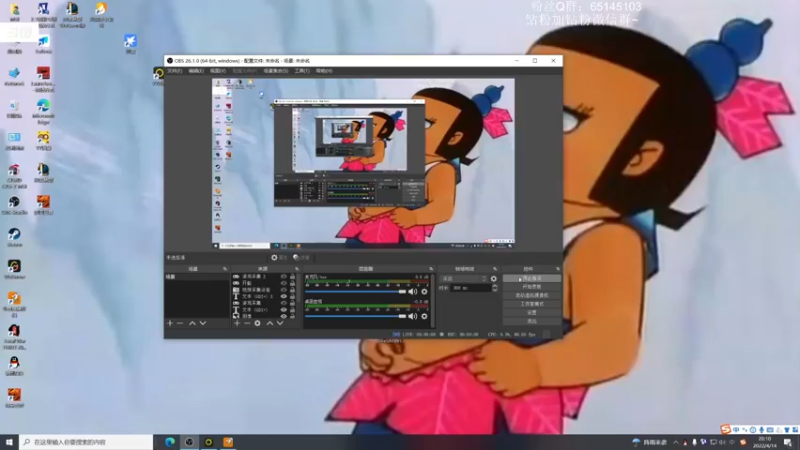The height and width of the screenshot is (450, 800).
Task: Open the 帮助(H) menu
Action: [324, 71]
